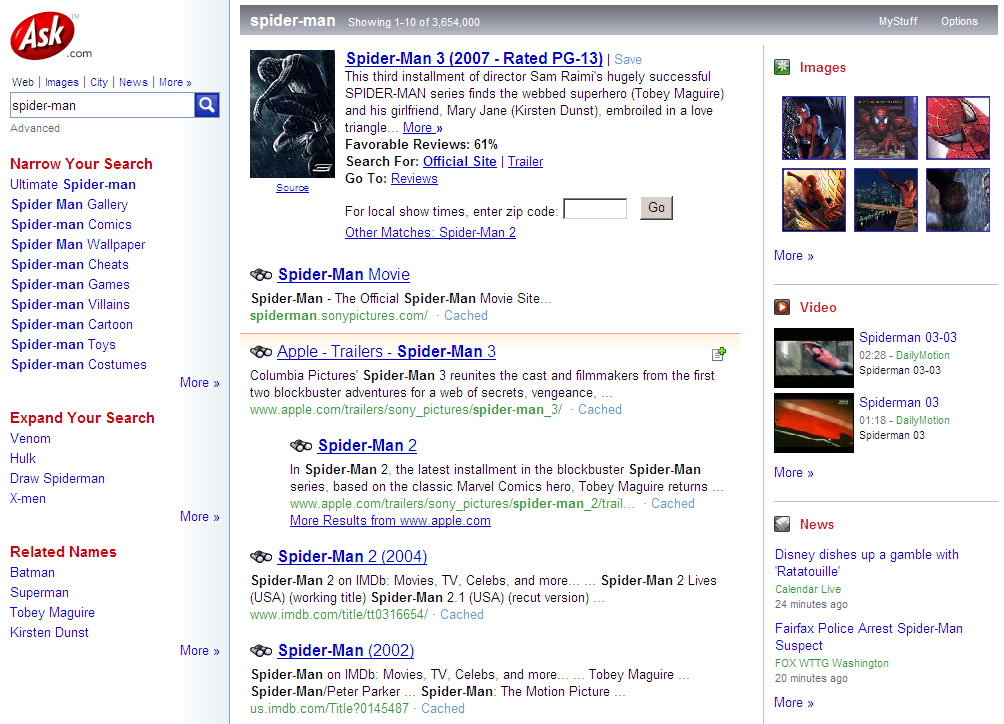
Task: Click the Go button for show times
Action: tap(656, 208)
